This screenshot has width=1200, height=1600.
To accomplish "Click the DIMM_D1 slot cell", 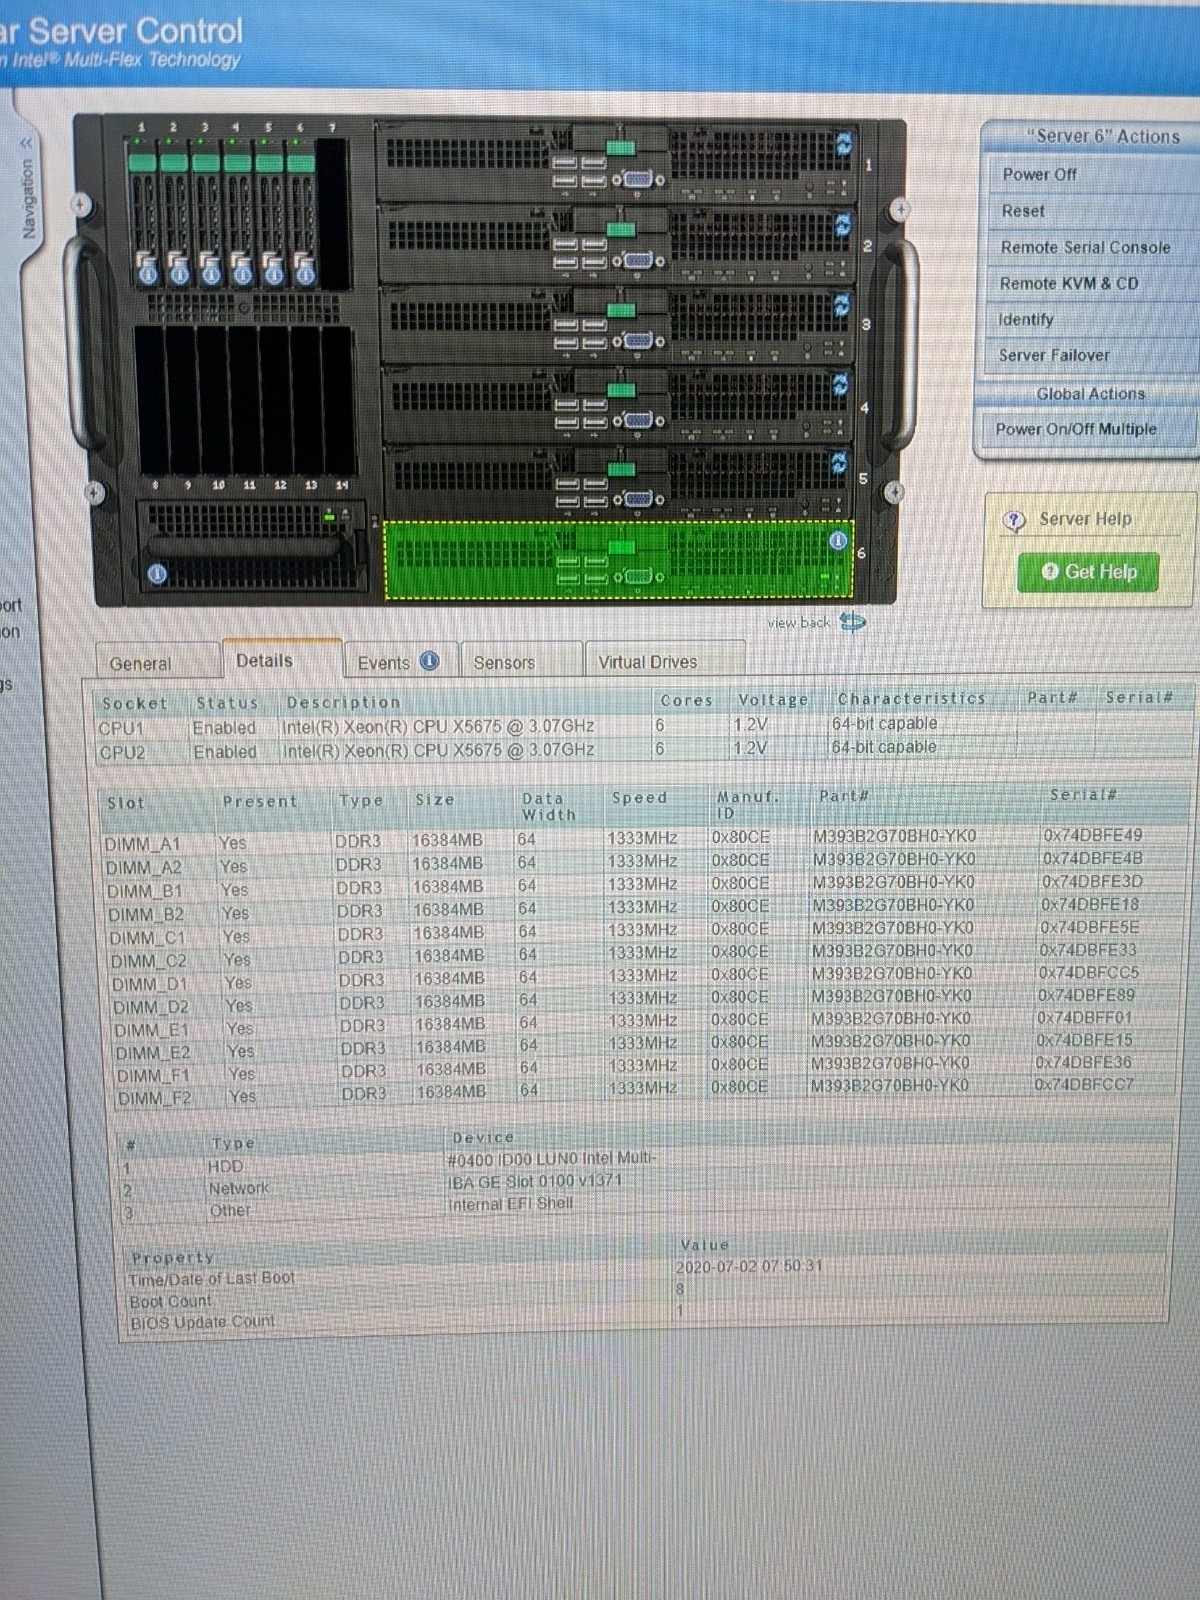I will click(x=149, y=984).
